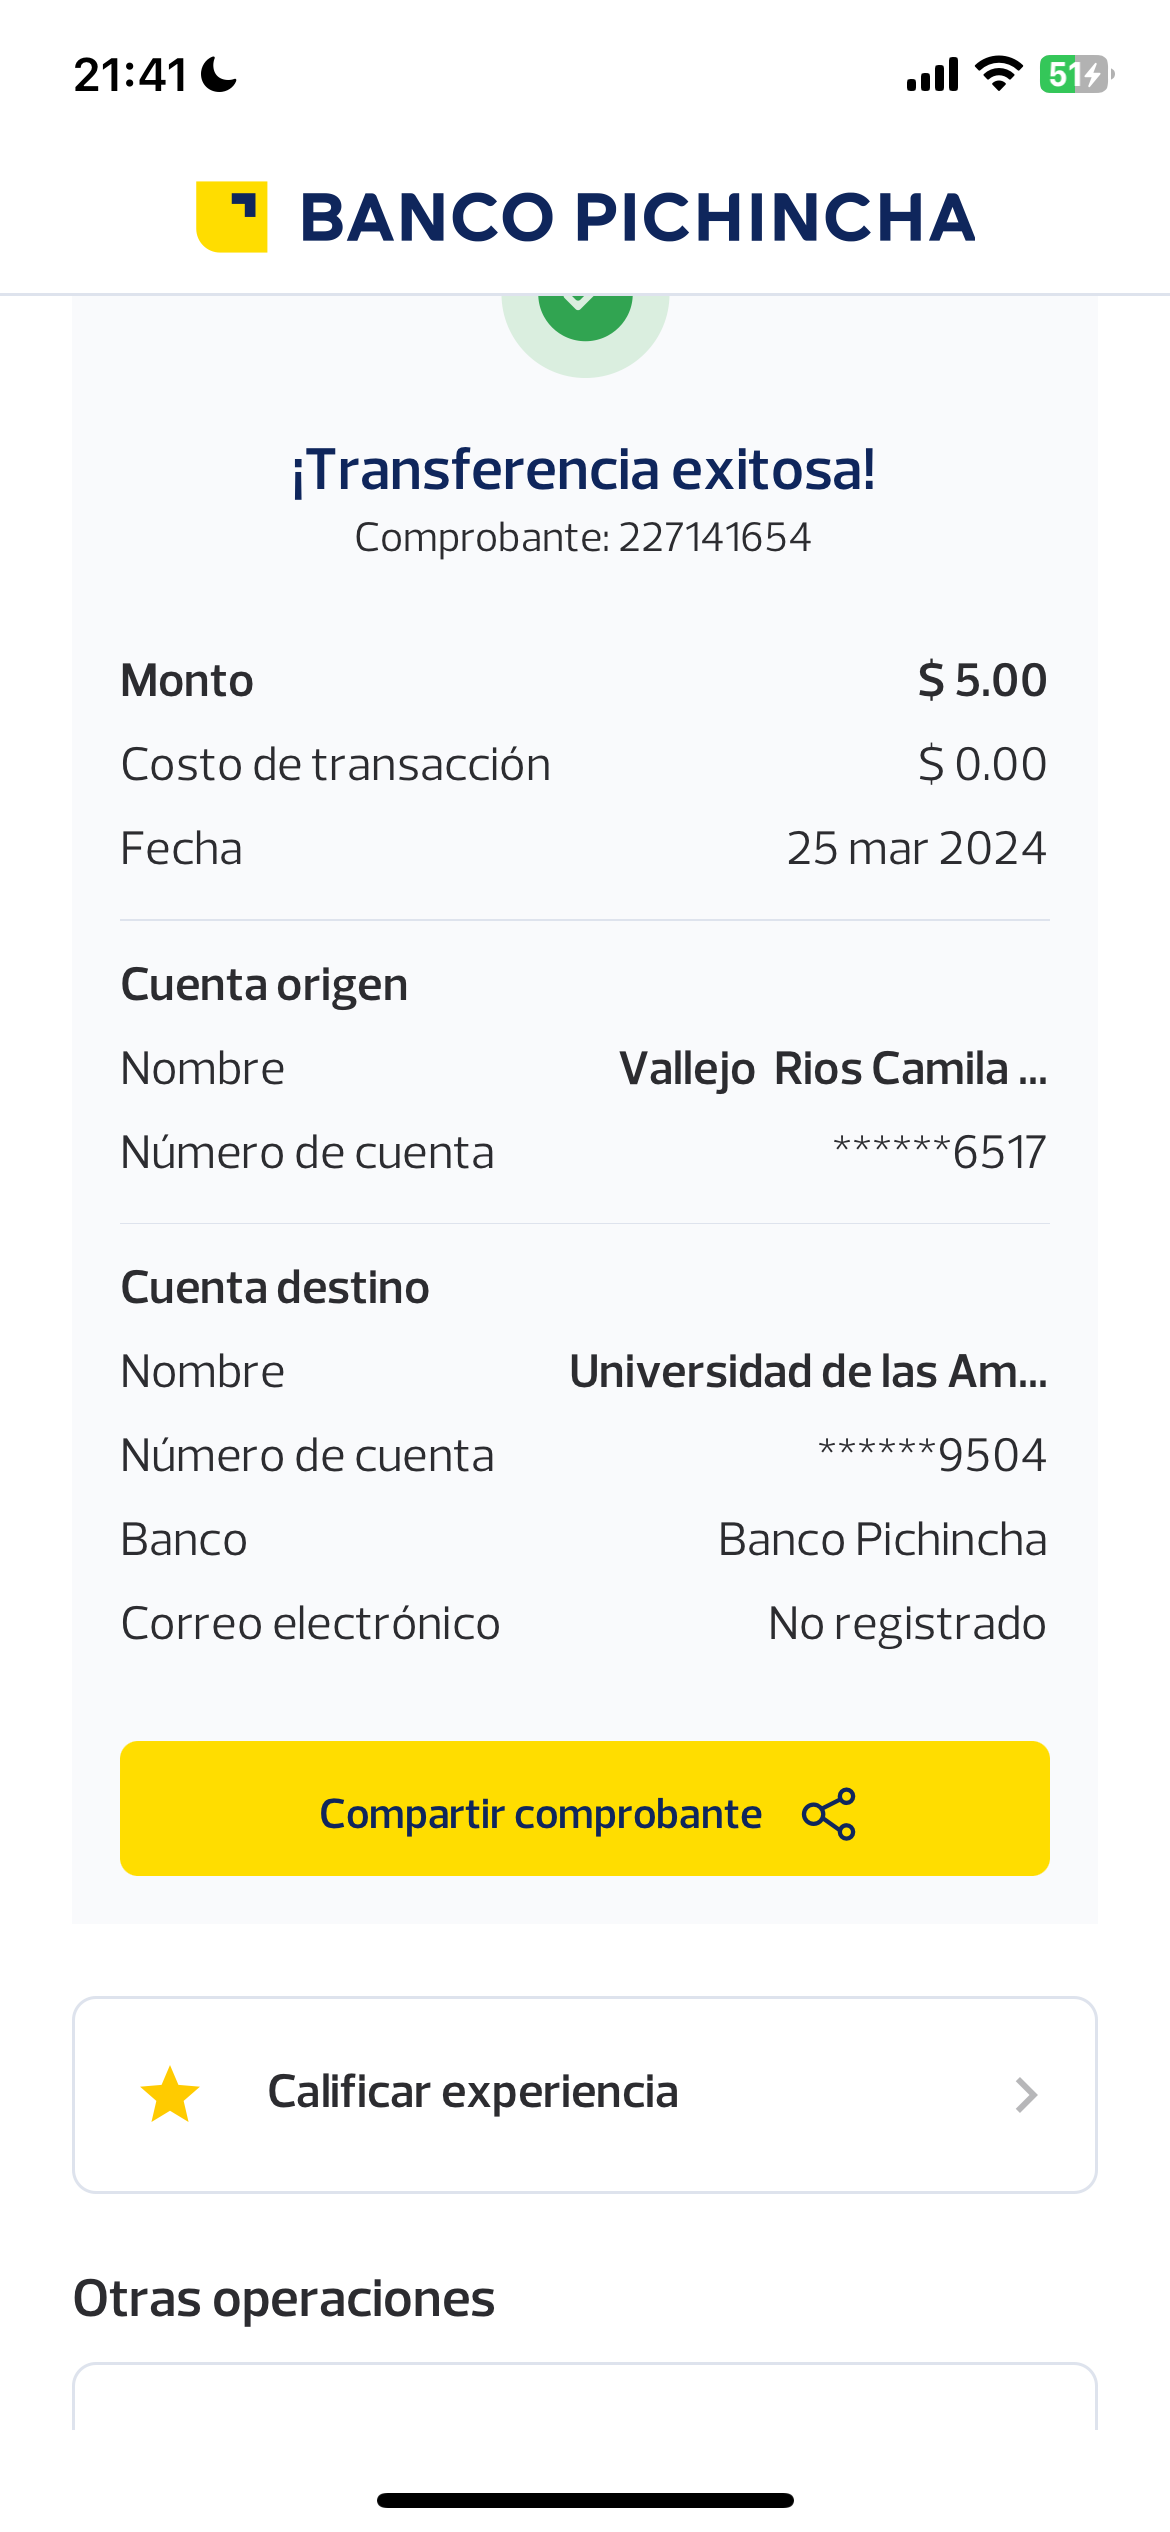Tap the origin account number ending 6517
This screenshot has width=1170, height=2532.
940,1152
